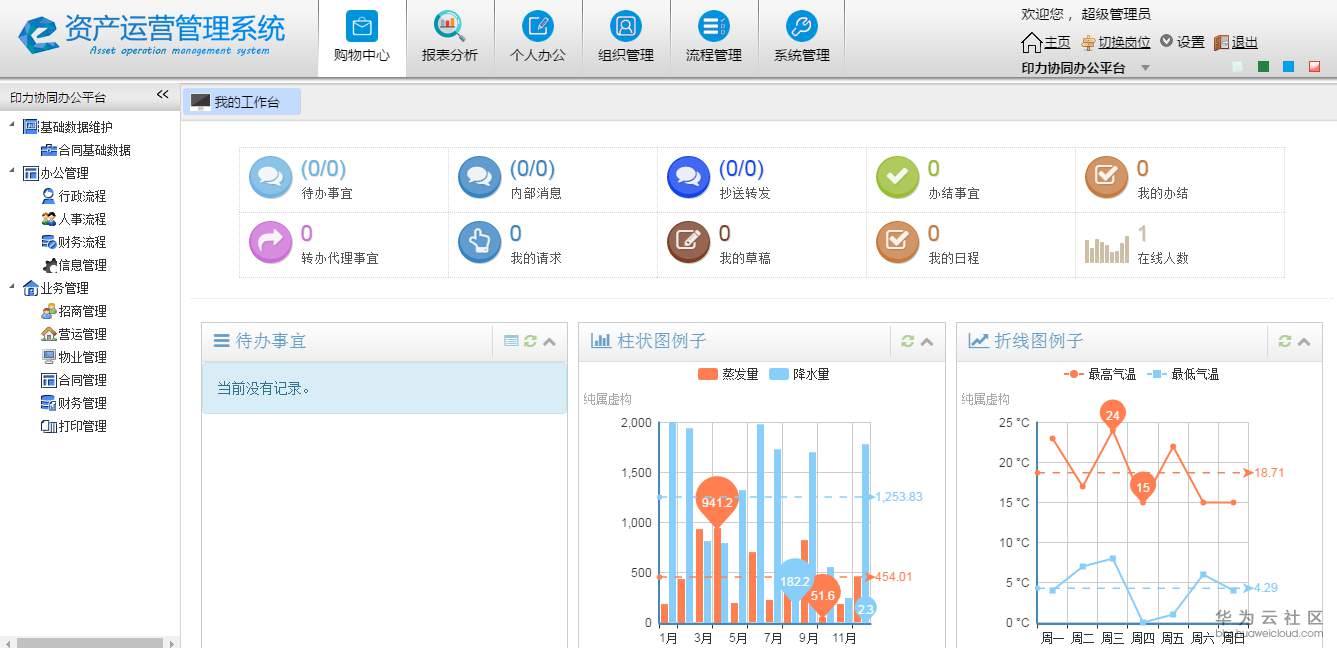Click the sidebar horizontal scrollbar
This screenshot has width=1337, height=648.
(90, 643)
